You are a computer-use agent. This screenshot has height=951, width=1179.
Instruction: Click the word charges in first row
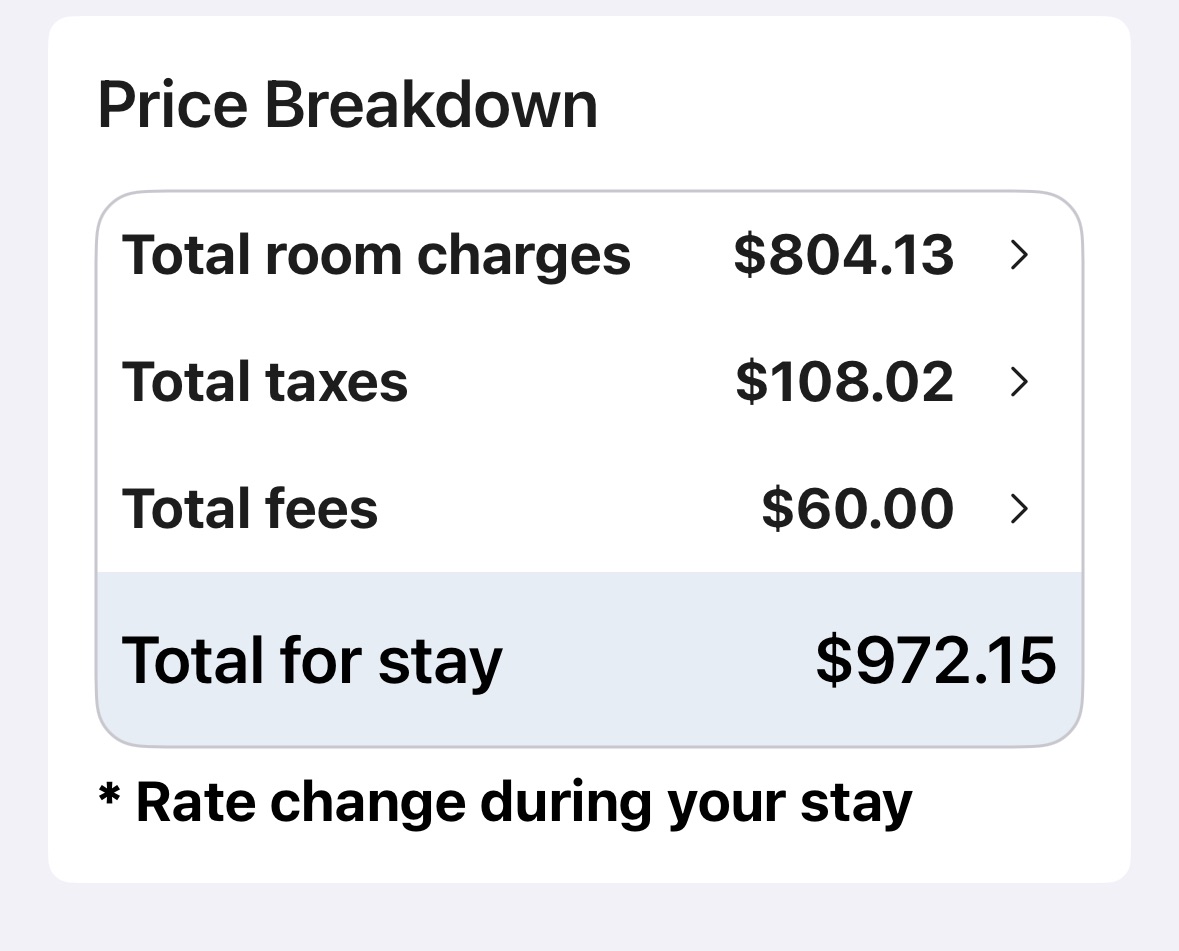524,258
